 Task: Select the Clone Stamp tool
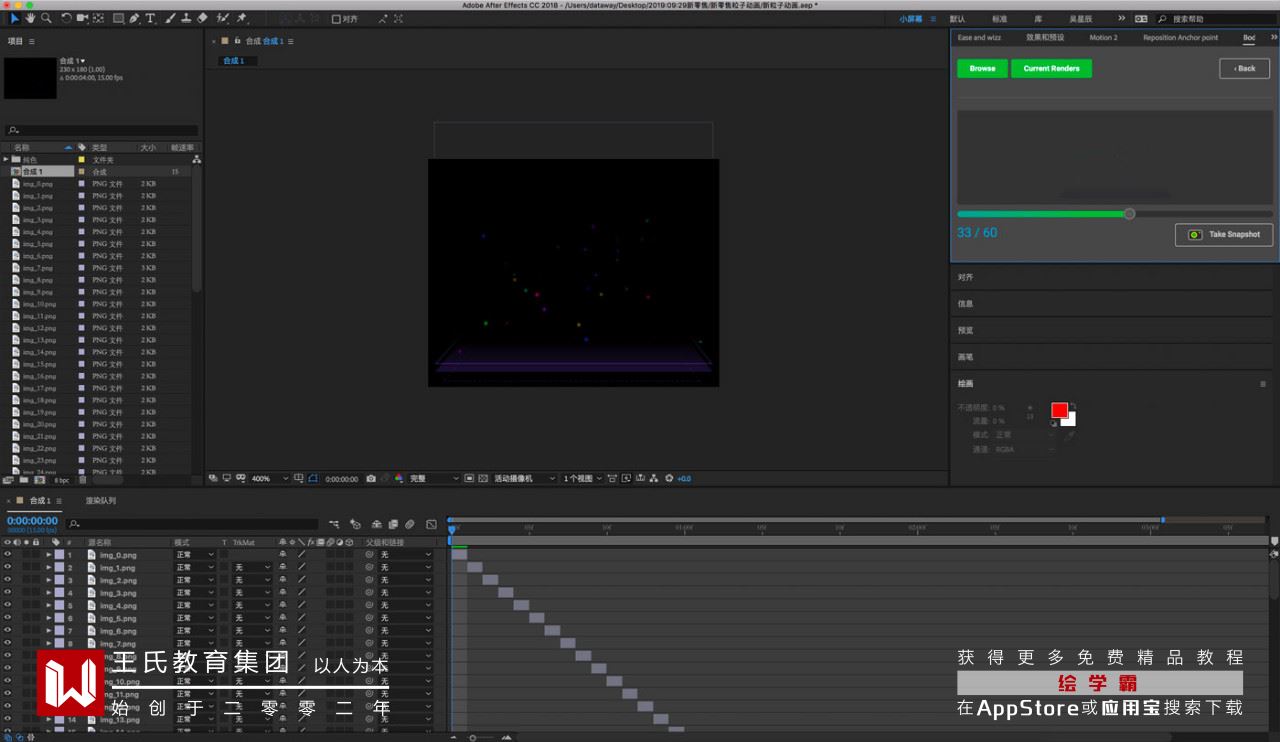(x=187, y=18)
